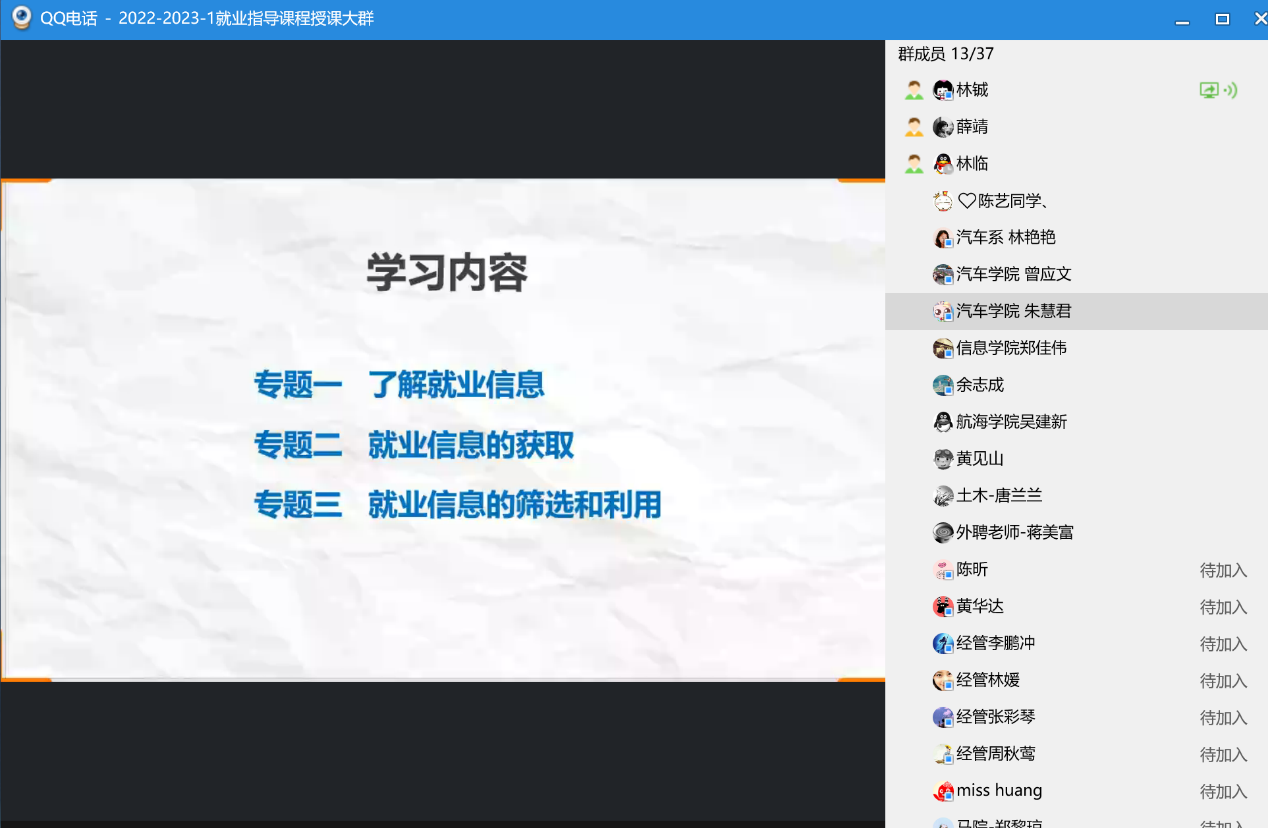
Task: Click 林铖's profile avatar
Action: pyautogui.click(x=943, y=90)
